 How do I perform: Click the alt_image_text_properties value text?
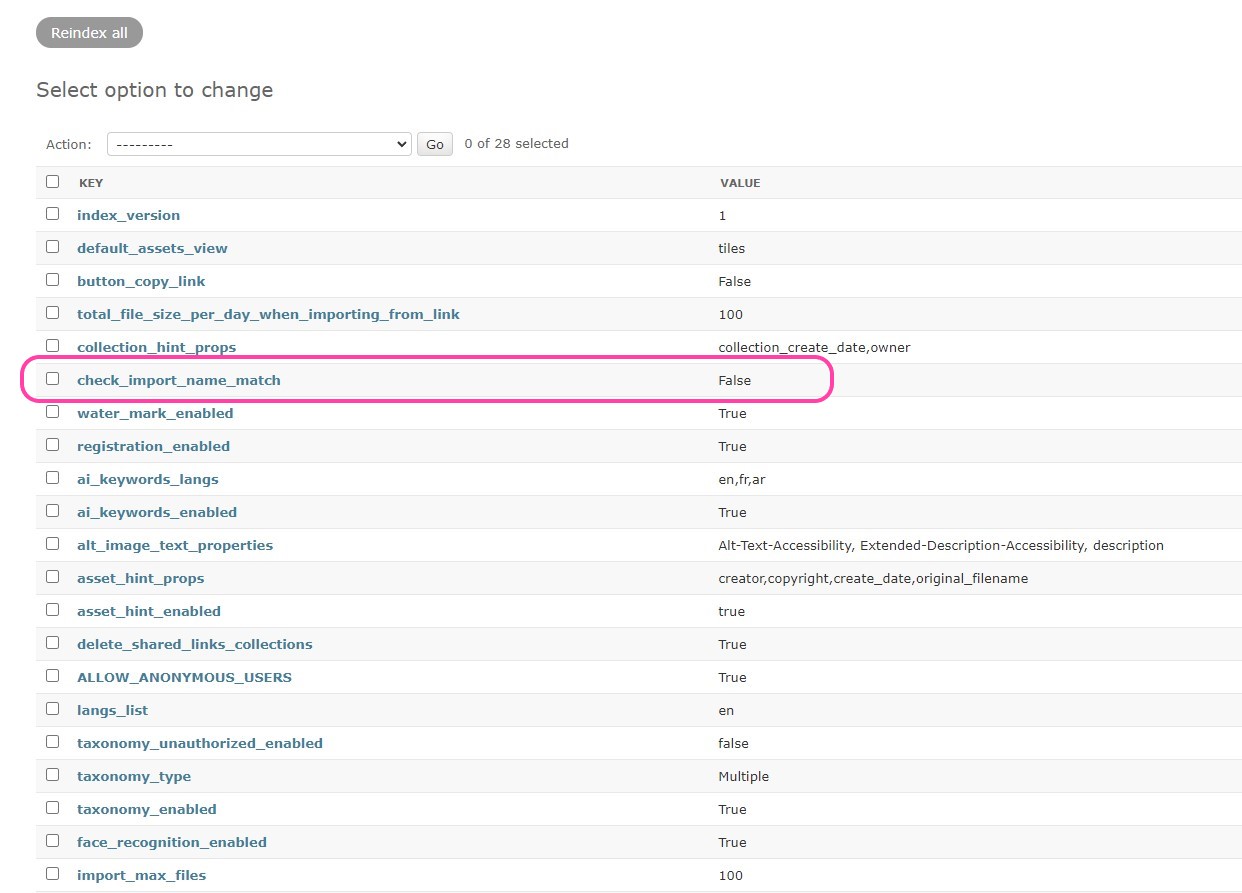coord(941,545)
